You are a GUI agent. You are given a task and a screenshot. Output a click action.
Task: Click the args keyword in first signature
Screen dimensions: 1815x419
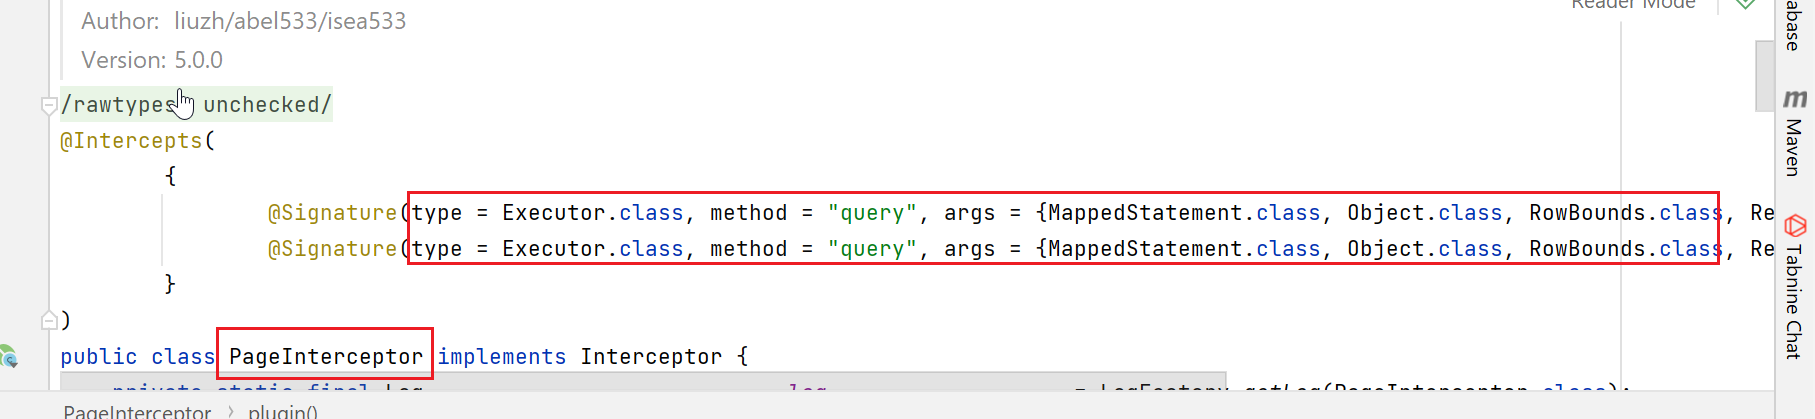(x=970, y=213)
